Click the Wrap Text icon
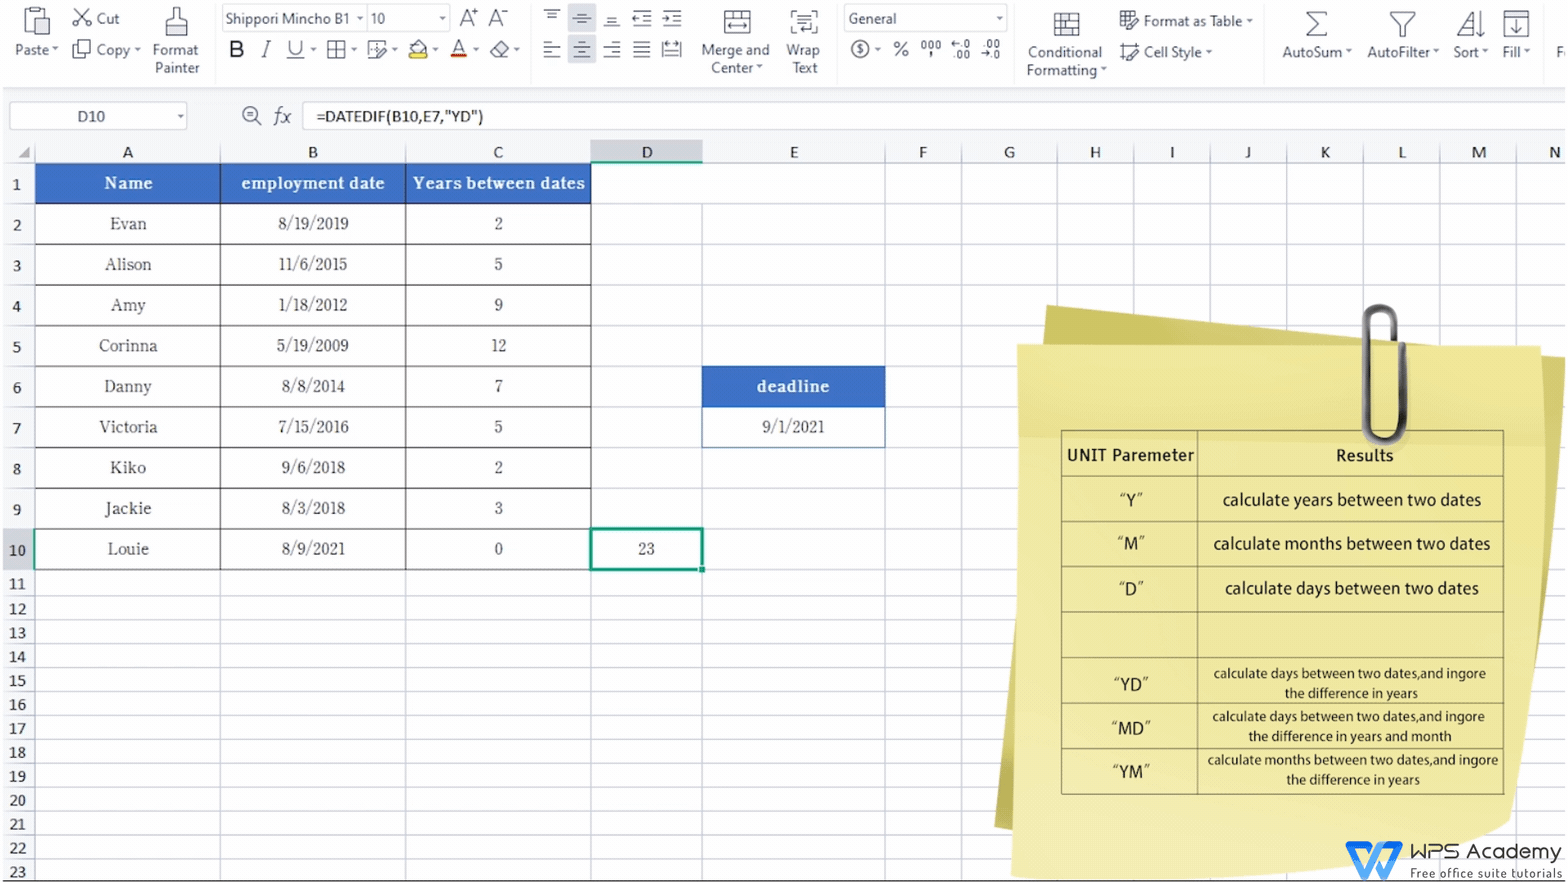Viewport: 1568px width, 882px height. pos(803,23)
